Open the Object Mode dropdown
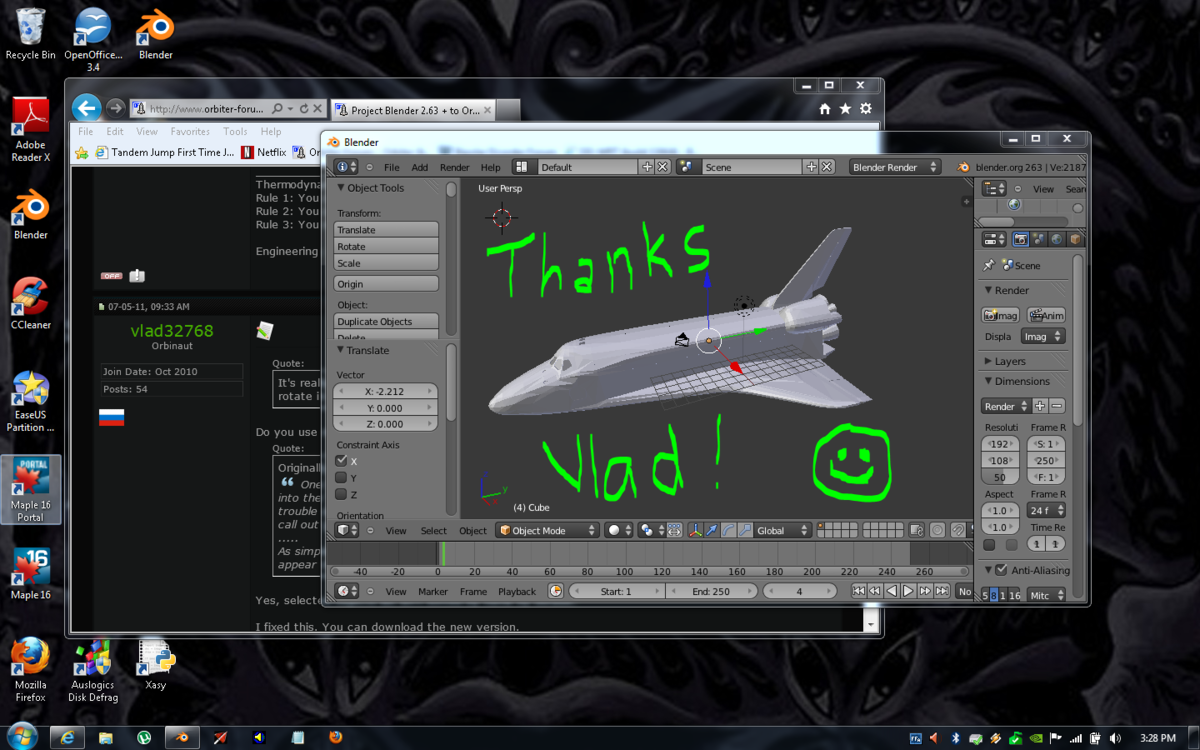 [x=547, y=530]
